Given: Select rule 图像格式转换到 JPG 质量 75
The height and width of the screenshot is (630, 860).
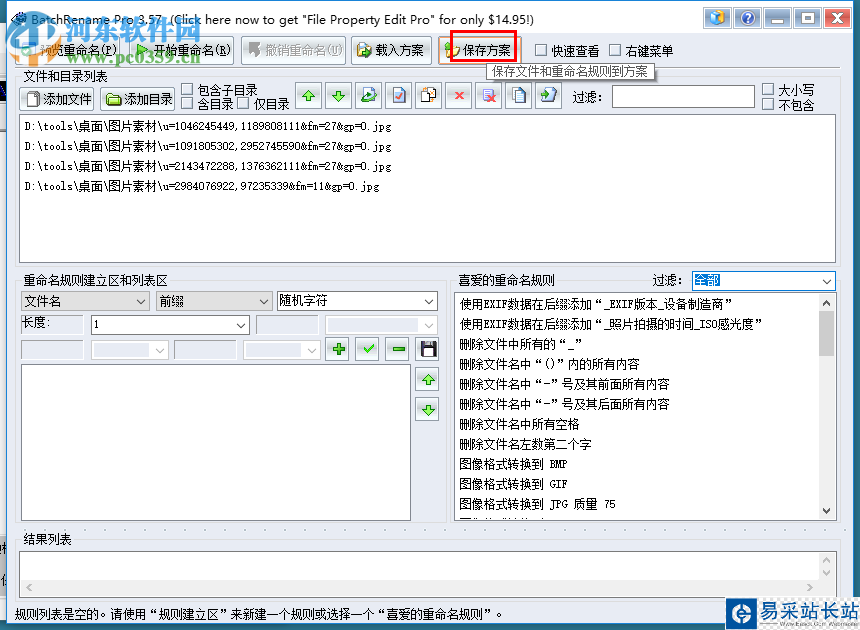Looking at the screenshot, I should (537, 504).
